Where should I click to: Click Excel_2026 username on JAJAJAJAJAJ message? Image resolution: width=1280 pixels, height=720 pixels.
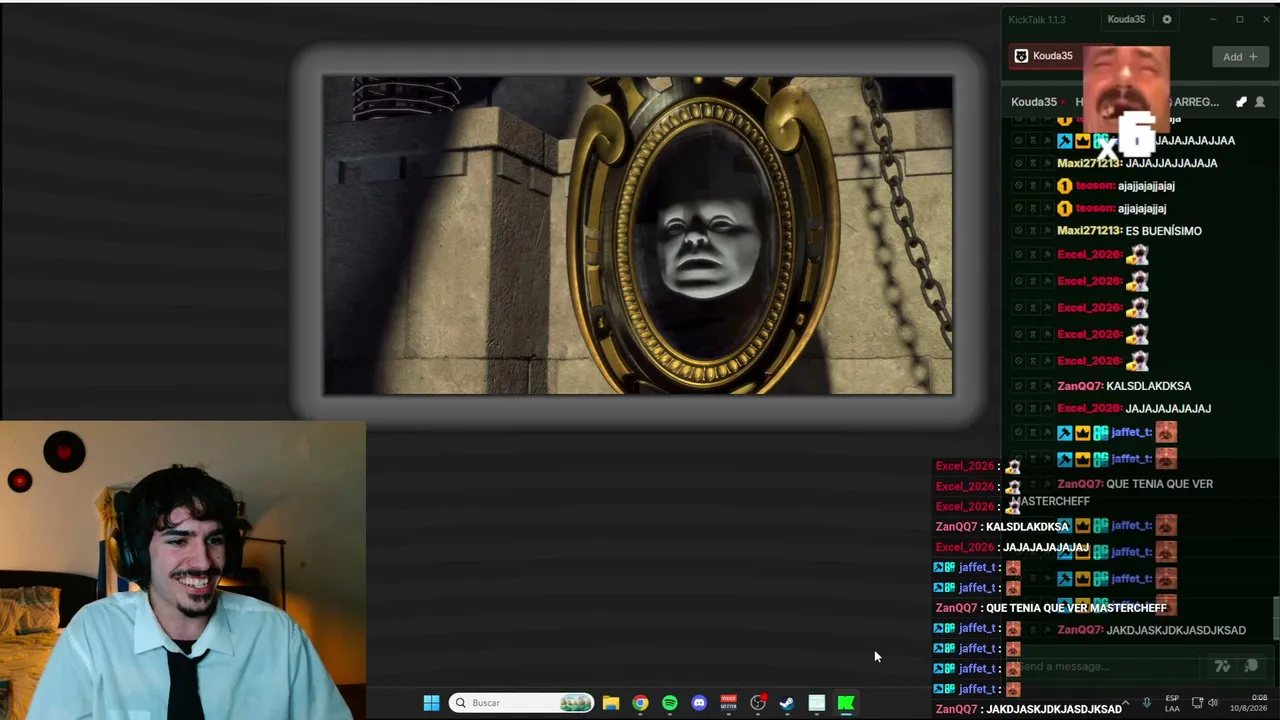1089,409
